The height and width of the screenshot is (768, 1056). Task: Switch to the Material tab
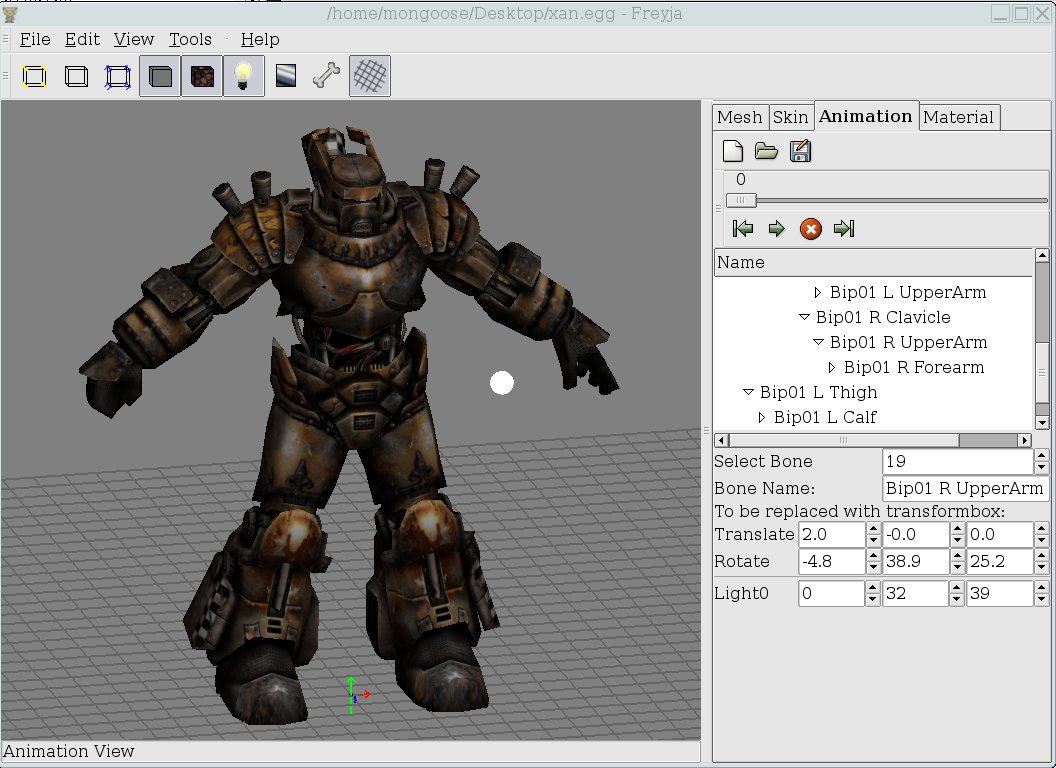(x=958, y=117)
